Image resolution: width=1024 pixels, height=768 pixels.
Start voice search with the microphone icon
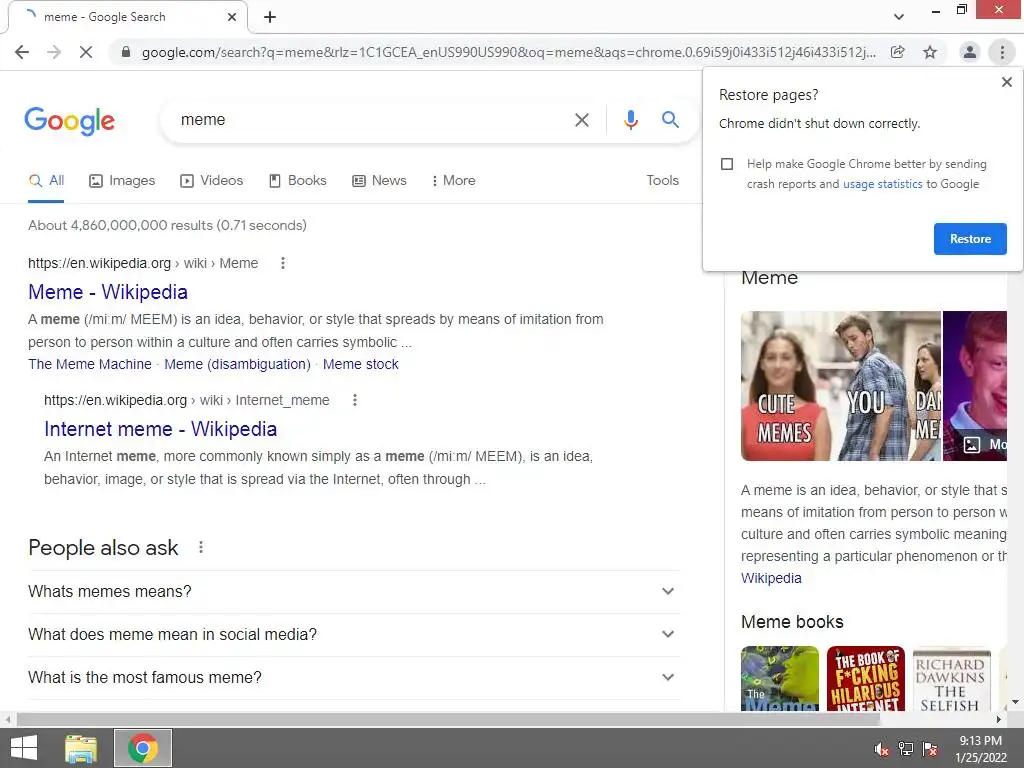(x=631, y=120)
